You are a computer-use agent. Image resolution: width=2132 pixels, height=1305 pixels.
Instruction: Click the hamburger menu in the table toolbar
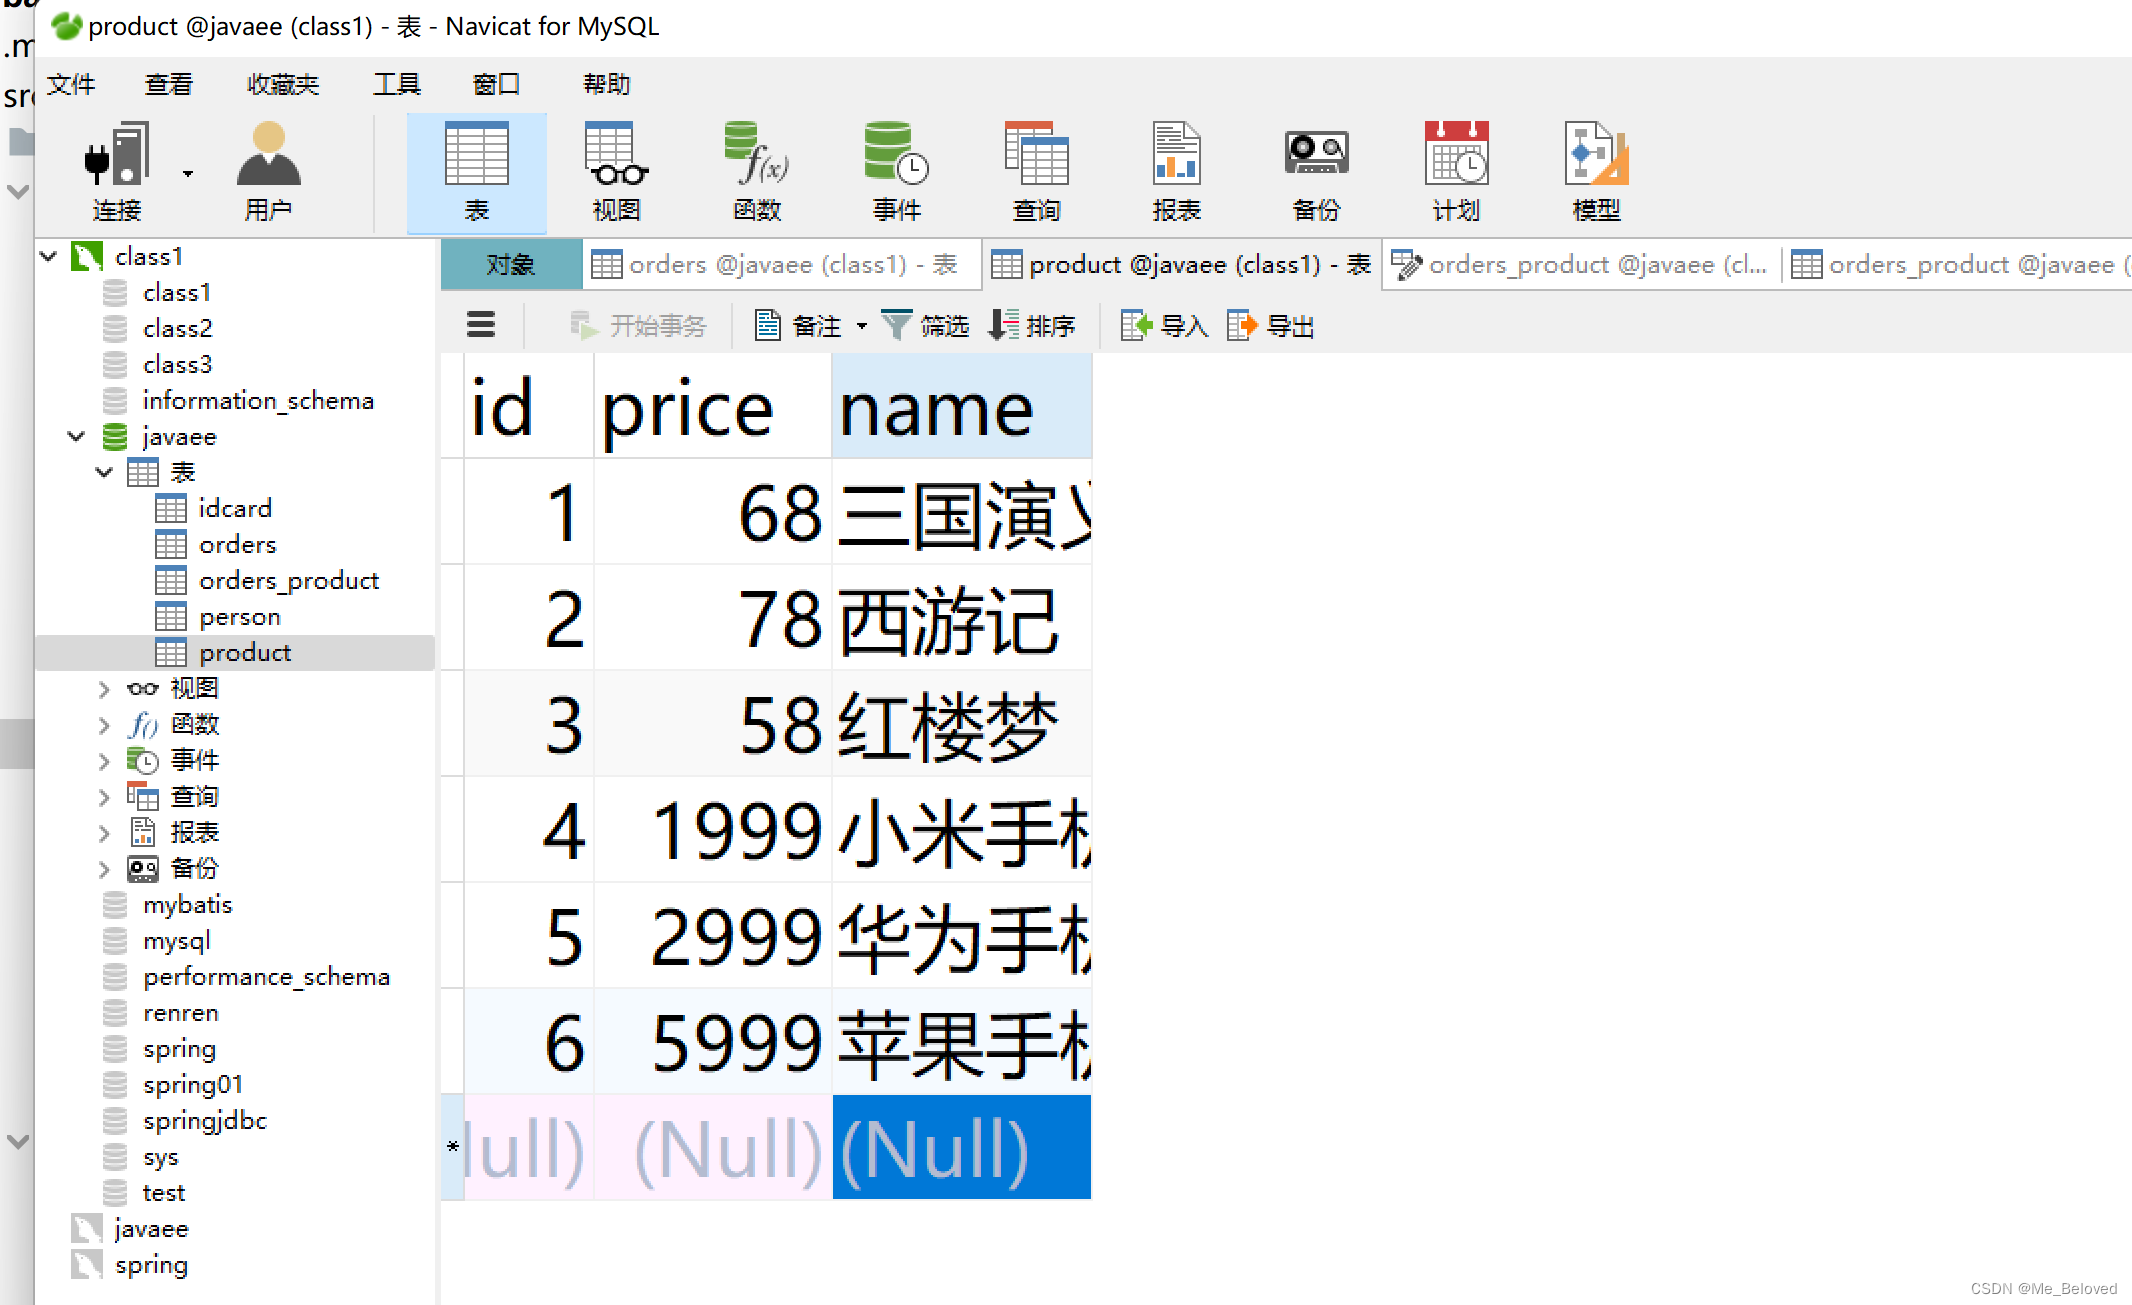[481, 324]
